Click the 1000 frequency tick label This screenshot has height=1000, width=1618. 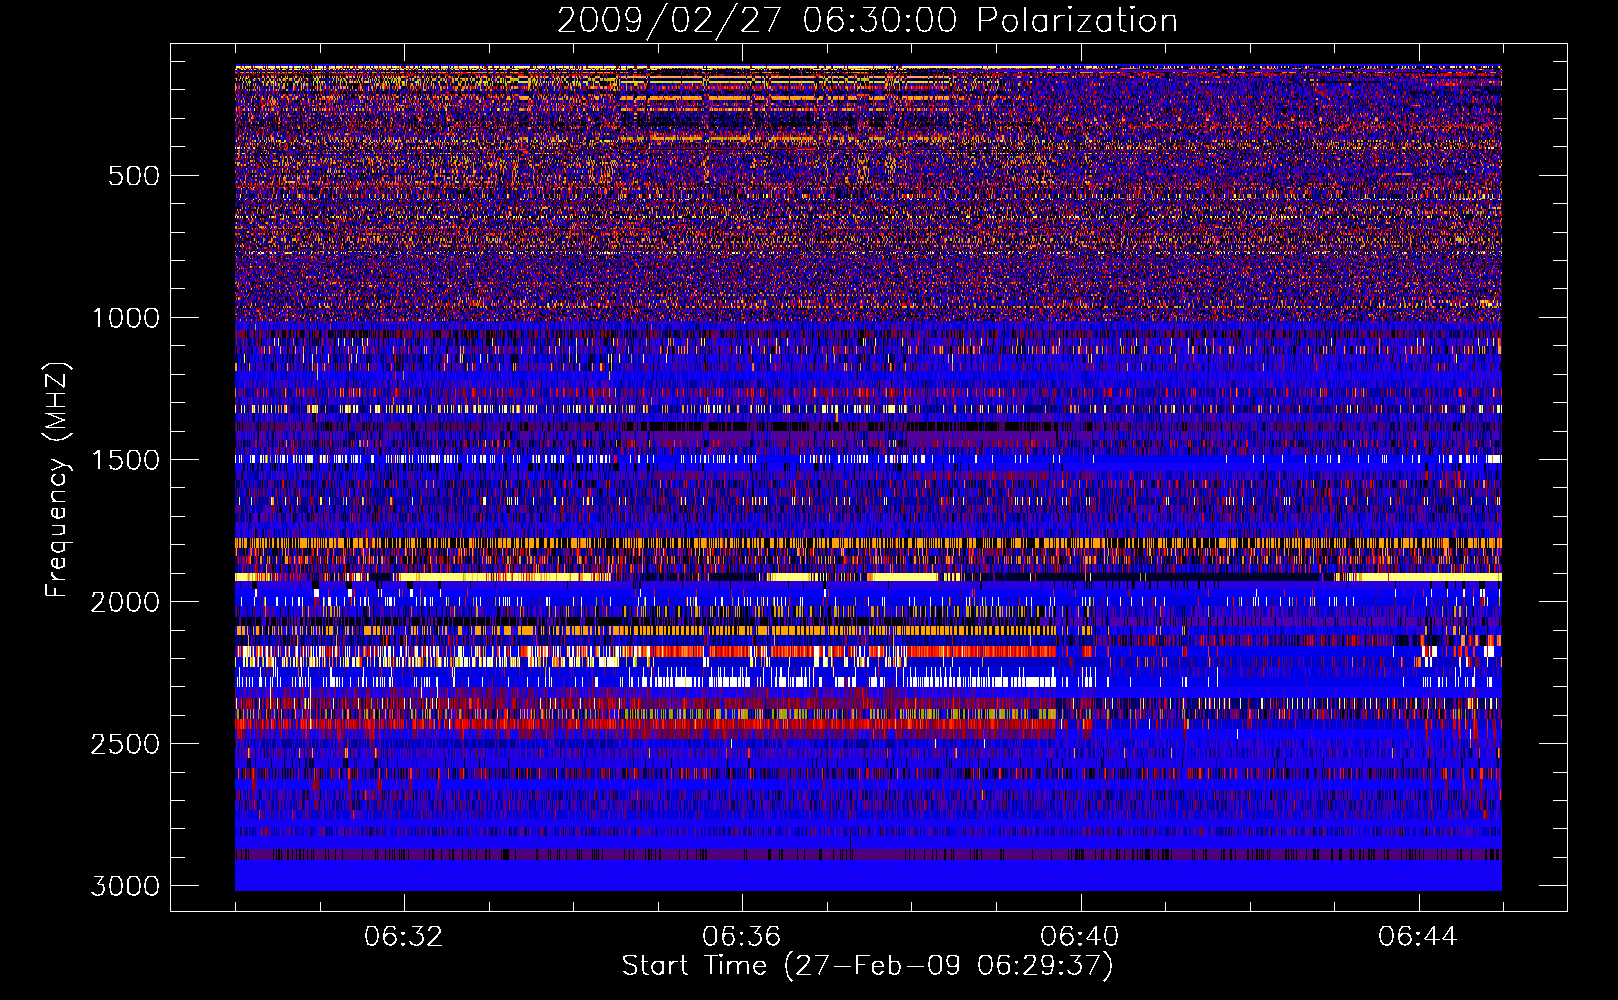pyautogui.click(x=125, y=318)
